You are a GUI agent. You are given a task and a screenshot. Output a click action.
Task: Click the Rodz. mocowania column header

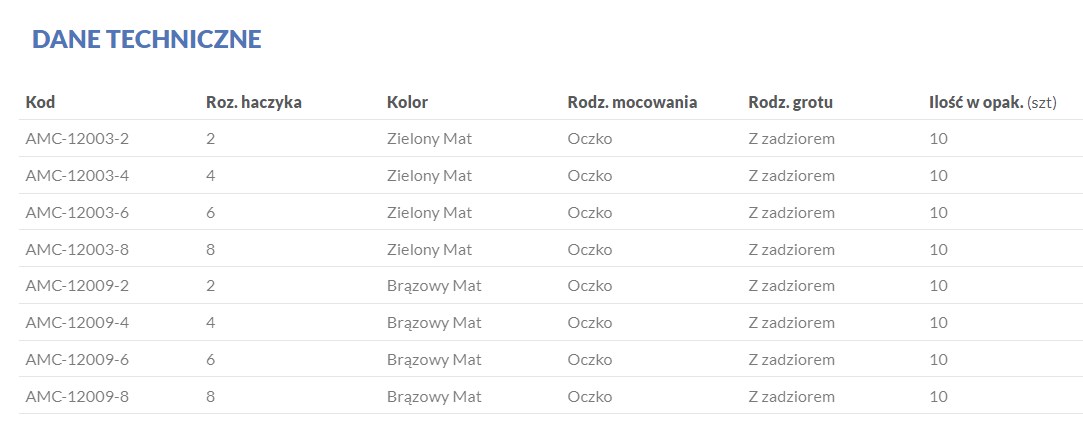632,102
